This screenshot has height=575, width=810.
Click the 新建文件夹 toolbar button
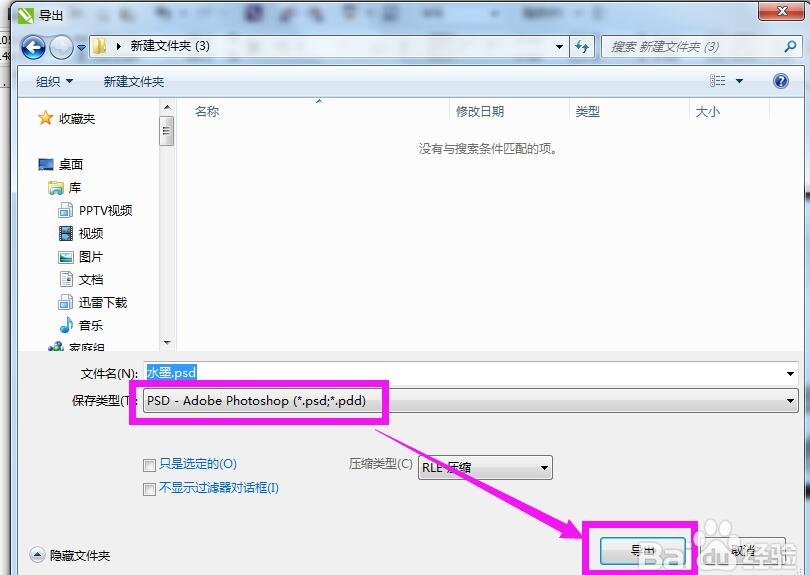pos(133,82)
